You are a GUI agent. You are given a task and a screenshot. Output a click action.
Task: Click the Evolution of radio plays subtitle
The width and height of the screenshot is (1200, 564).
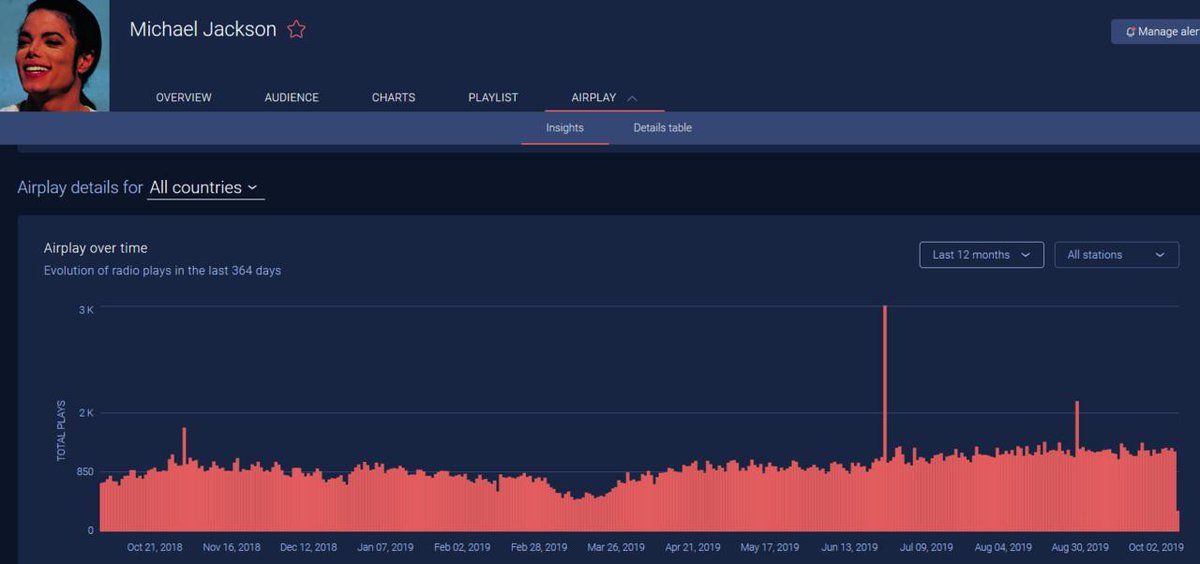tap(162, 271)
